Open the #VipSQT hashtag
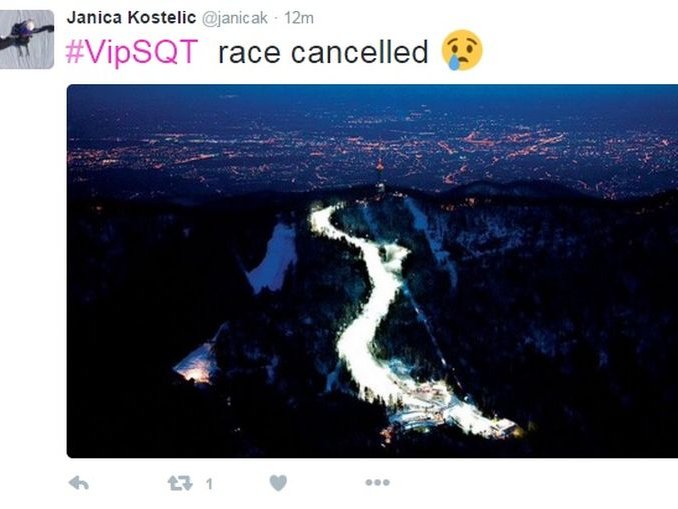The width and height of the screenshot is (678, 509). pos(131,52)
